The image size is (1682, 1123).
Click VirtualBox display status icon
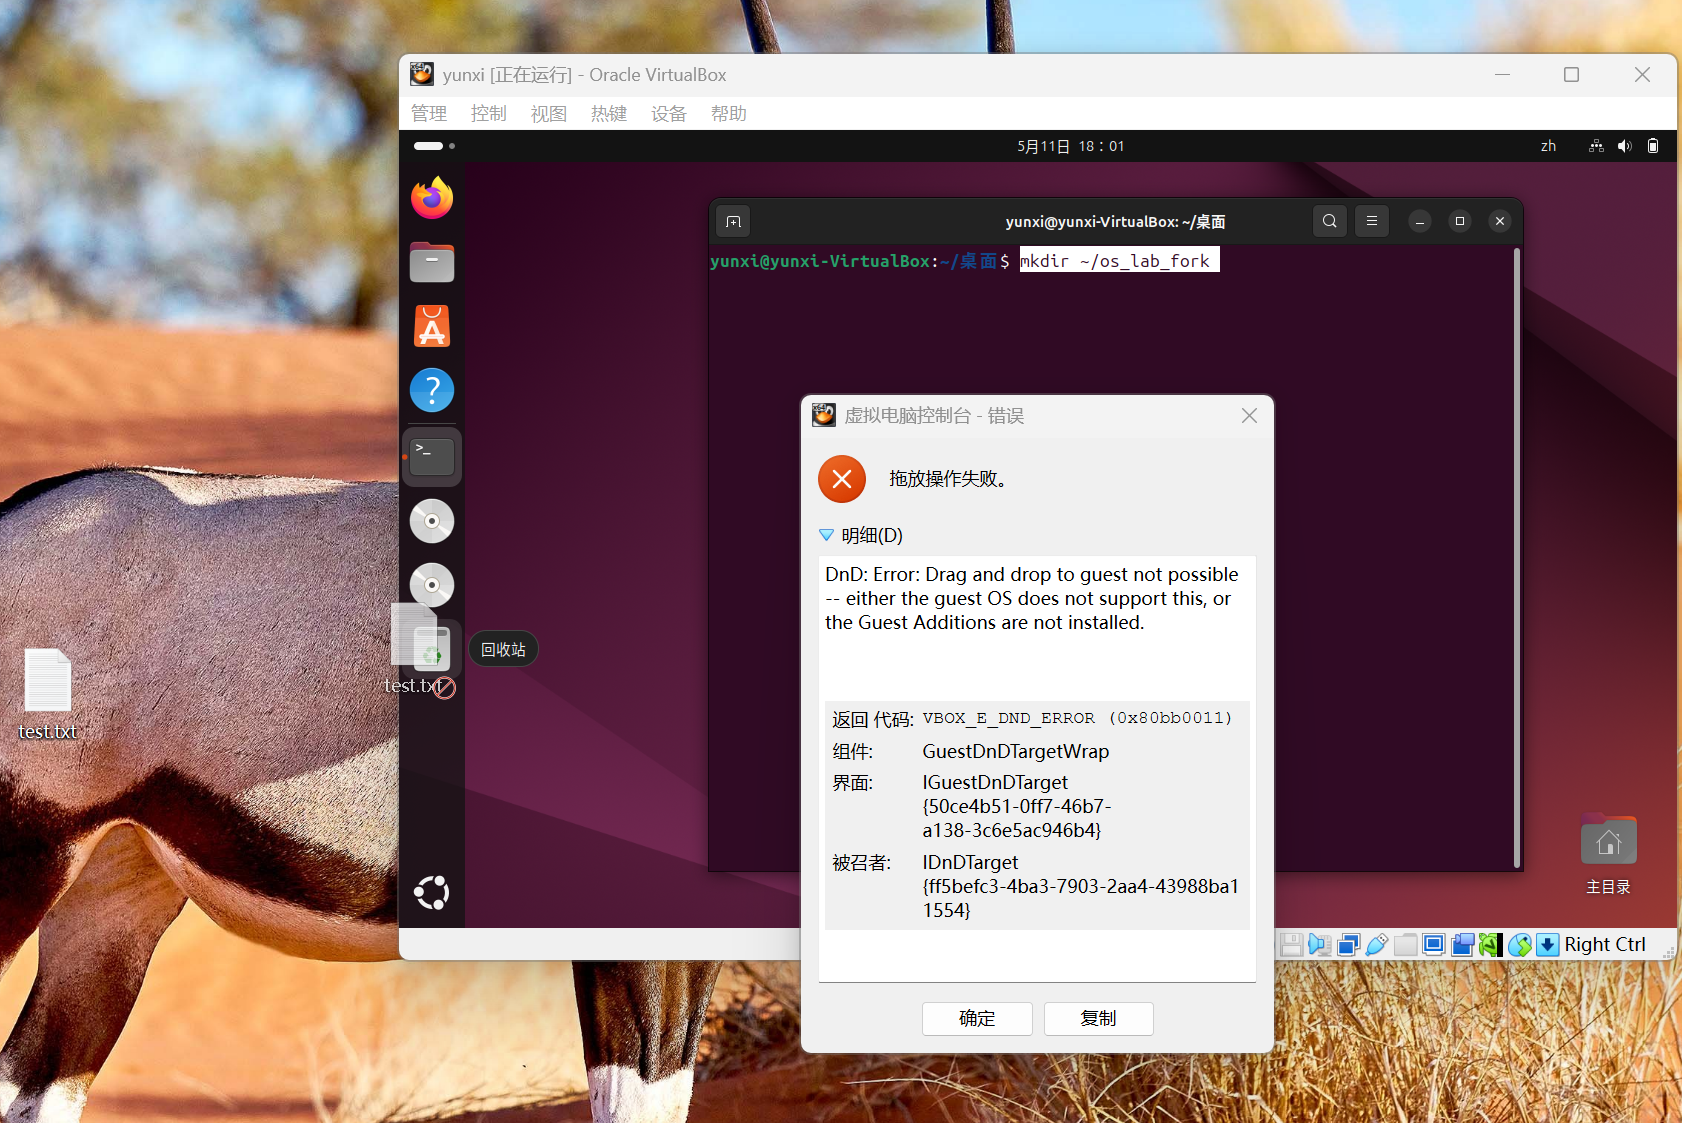coord(1434,945)
